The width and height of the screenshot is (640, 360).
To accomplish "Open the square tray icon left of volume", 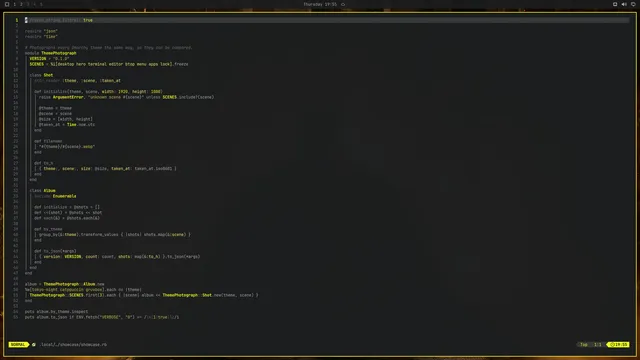I will [615, 4].
